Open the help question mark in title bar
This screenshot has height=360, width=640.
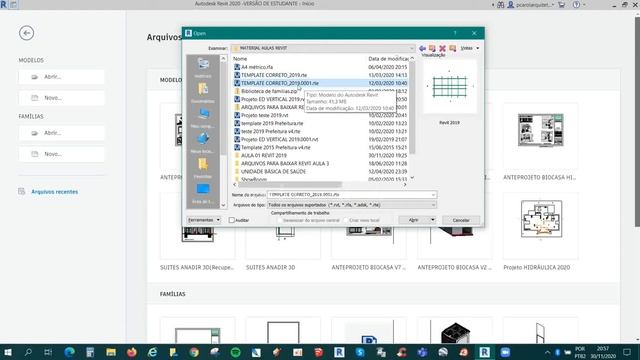click(576, 4)
